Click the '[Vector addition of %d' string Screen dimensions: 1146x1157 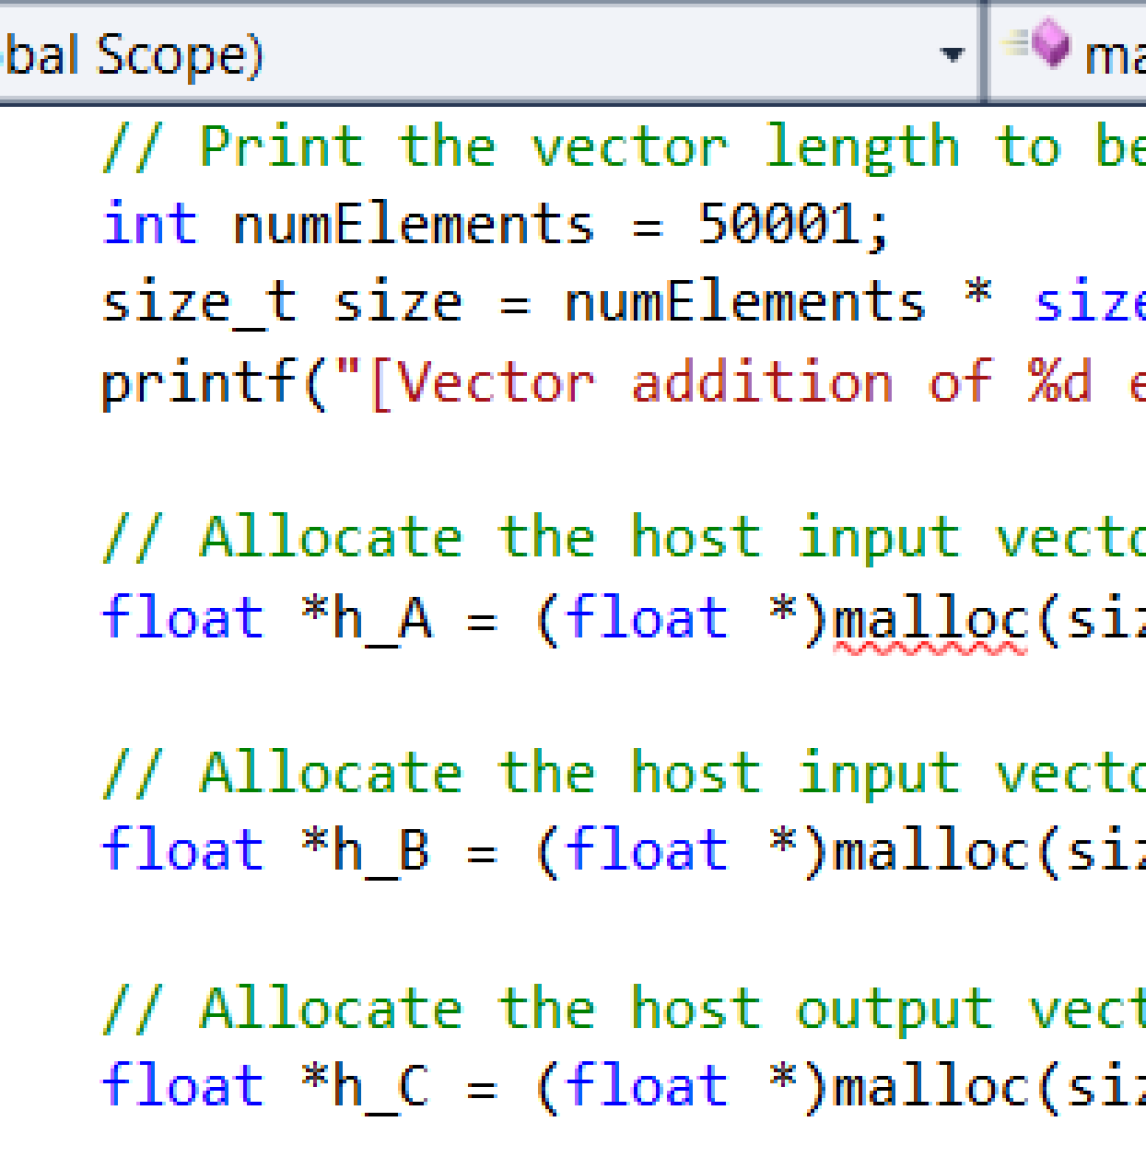731,384
